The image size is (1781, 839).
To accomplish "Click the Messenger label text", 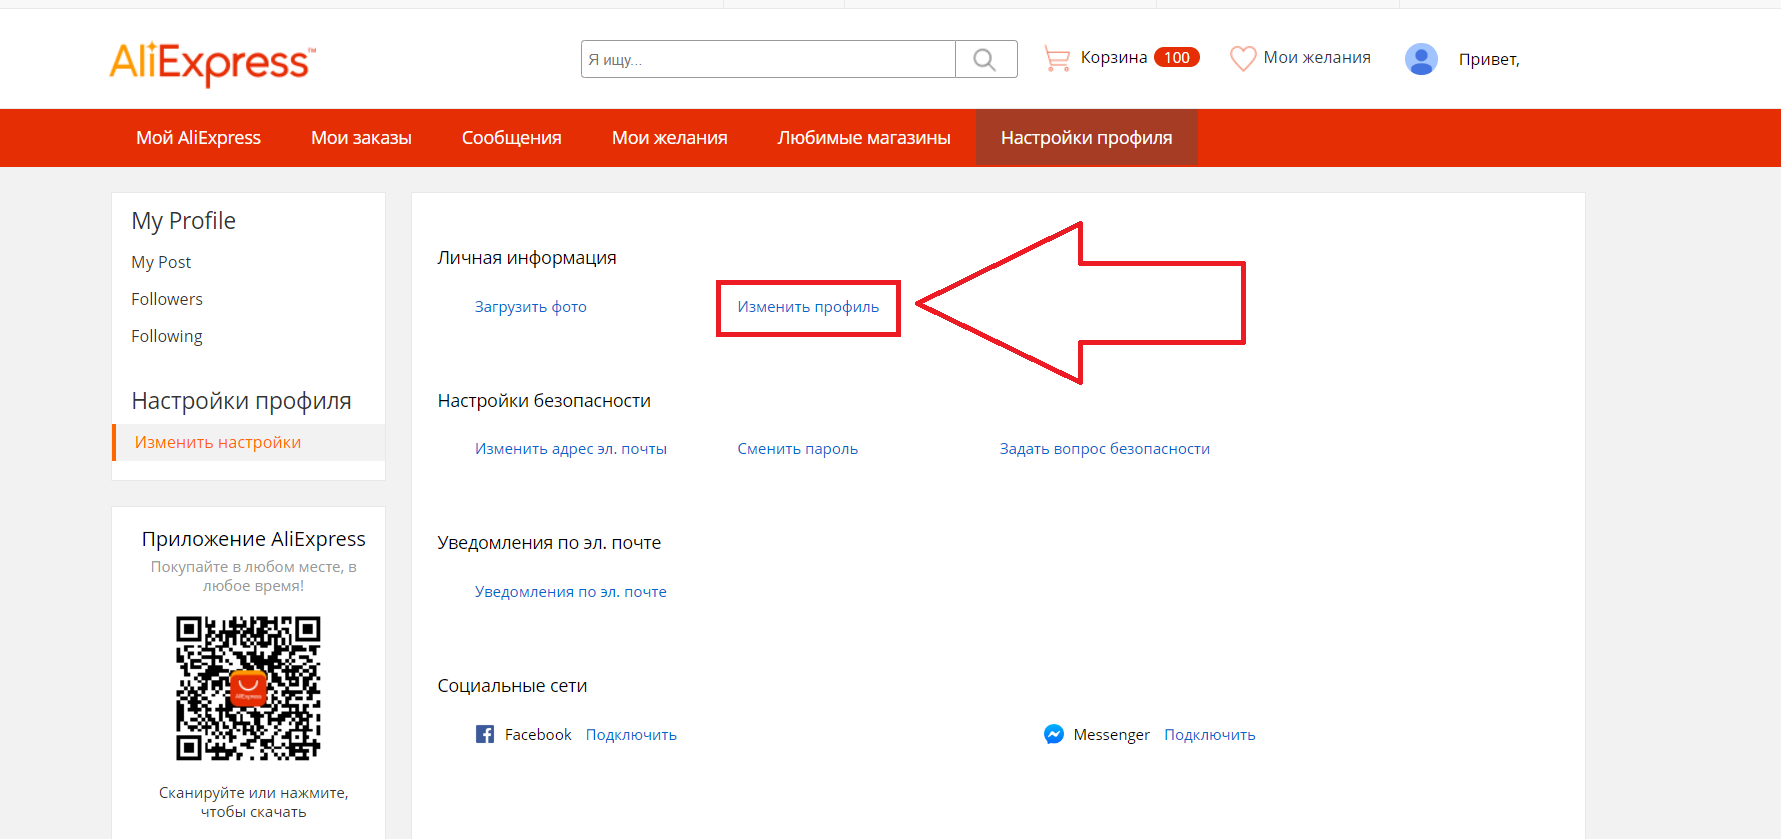I will click(x=1112, y=734).
